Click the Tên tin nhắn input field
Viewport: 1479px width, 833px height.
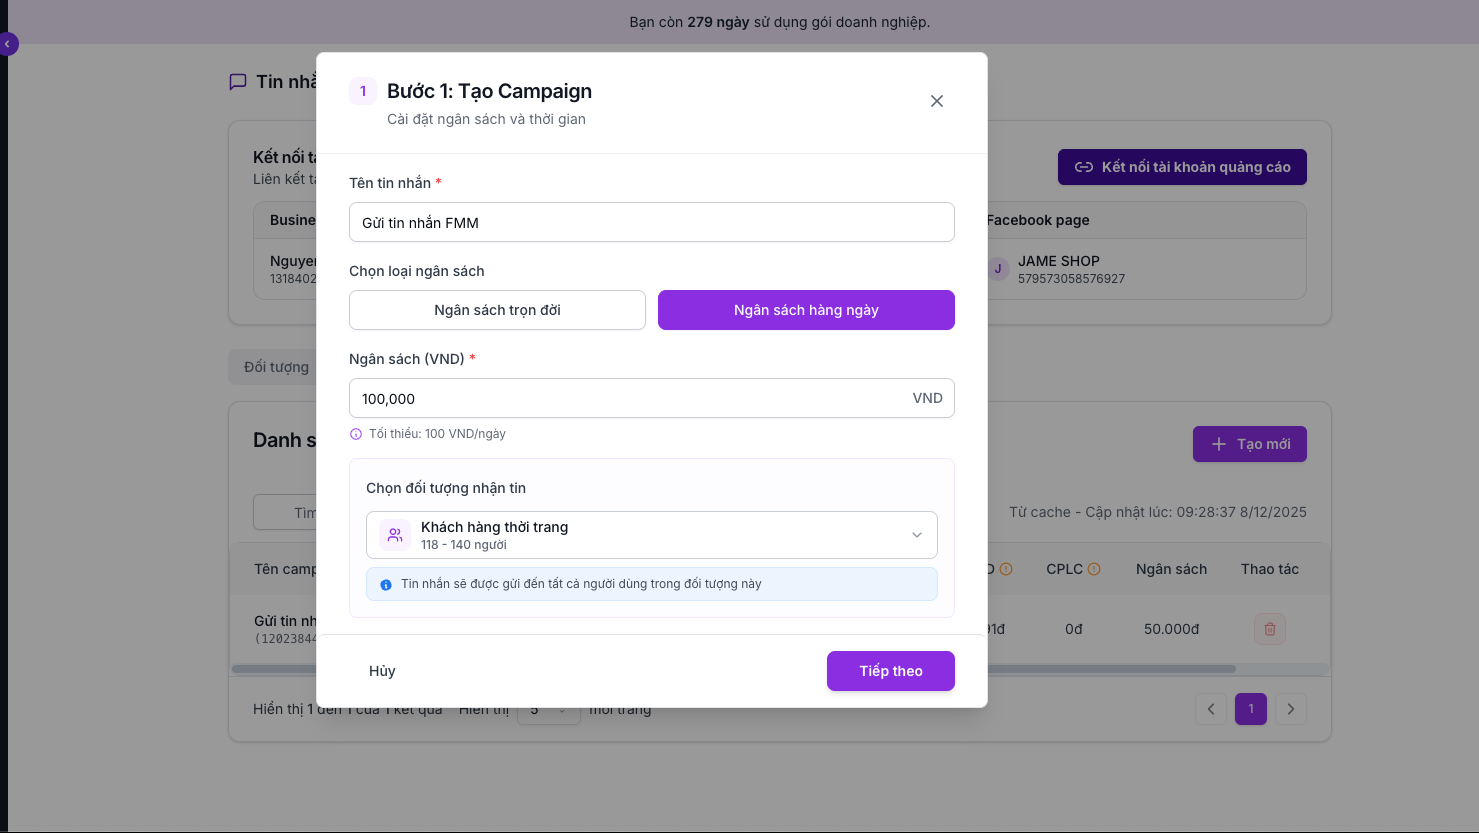651,223
